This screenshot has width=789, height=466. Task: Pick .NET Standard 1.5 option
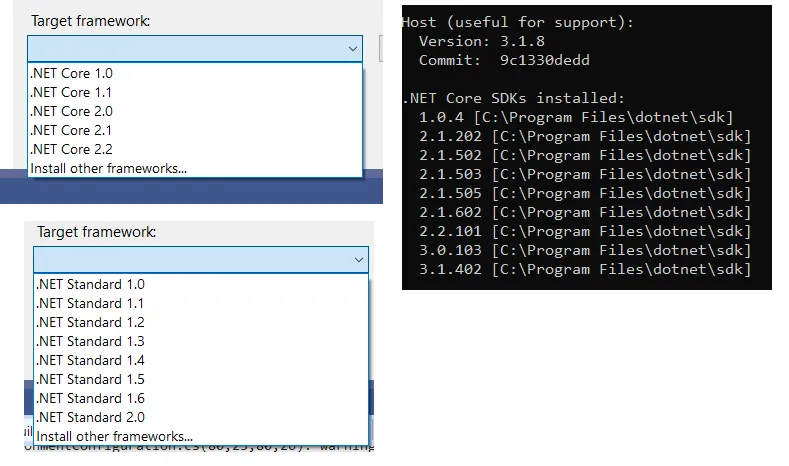[201, 379]
